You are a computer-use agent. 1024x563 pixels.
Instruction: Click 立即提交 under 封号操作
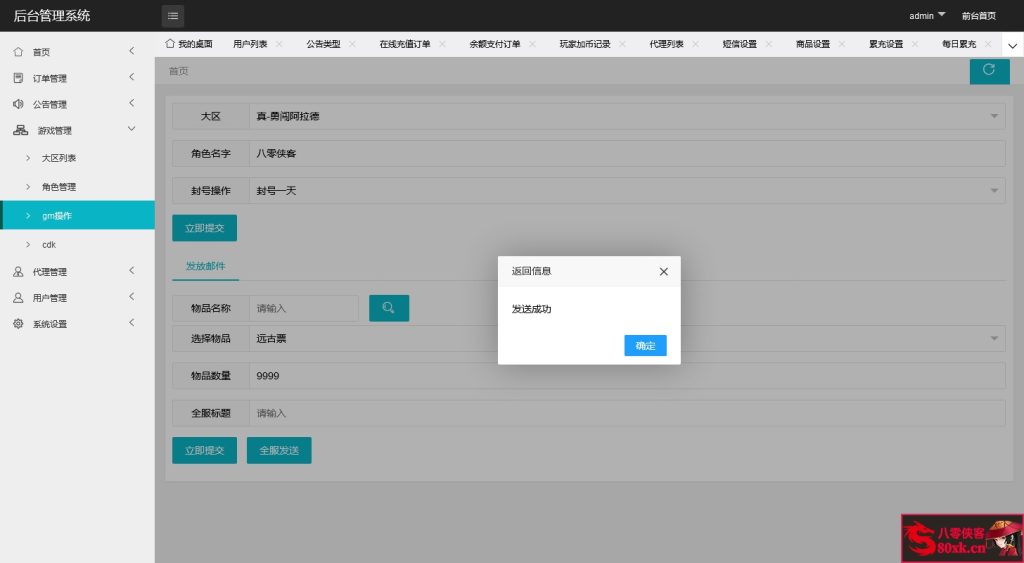click(204, 228)
